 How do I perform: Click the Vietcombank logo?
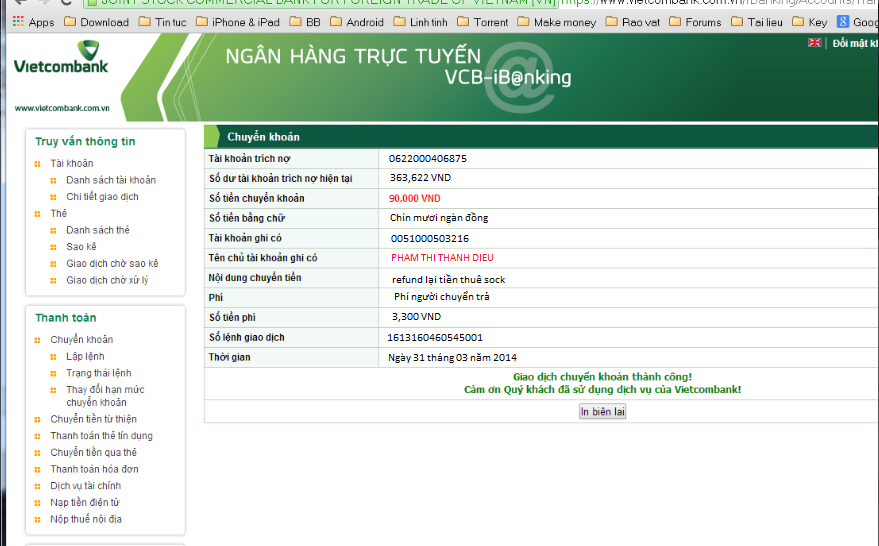[61, 57]
